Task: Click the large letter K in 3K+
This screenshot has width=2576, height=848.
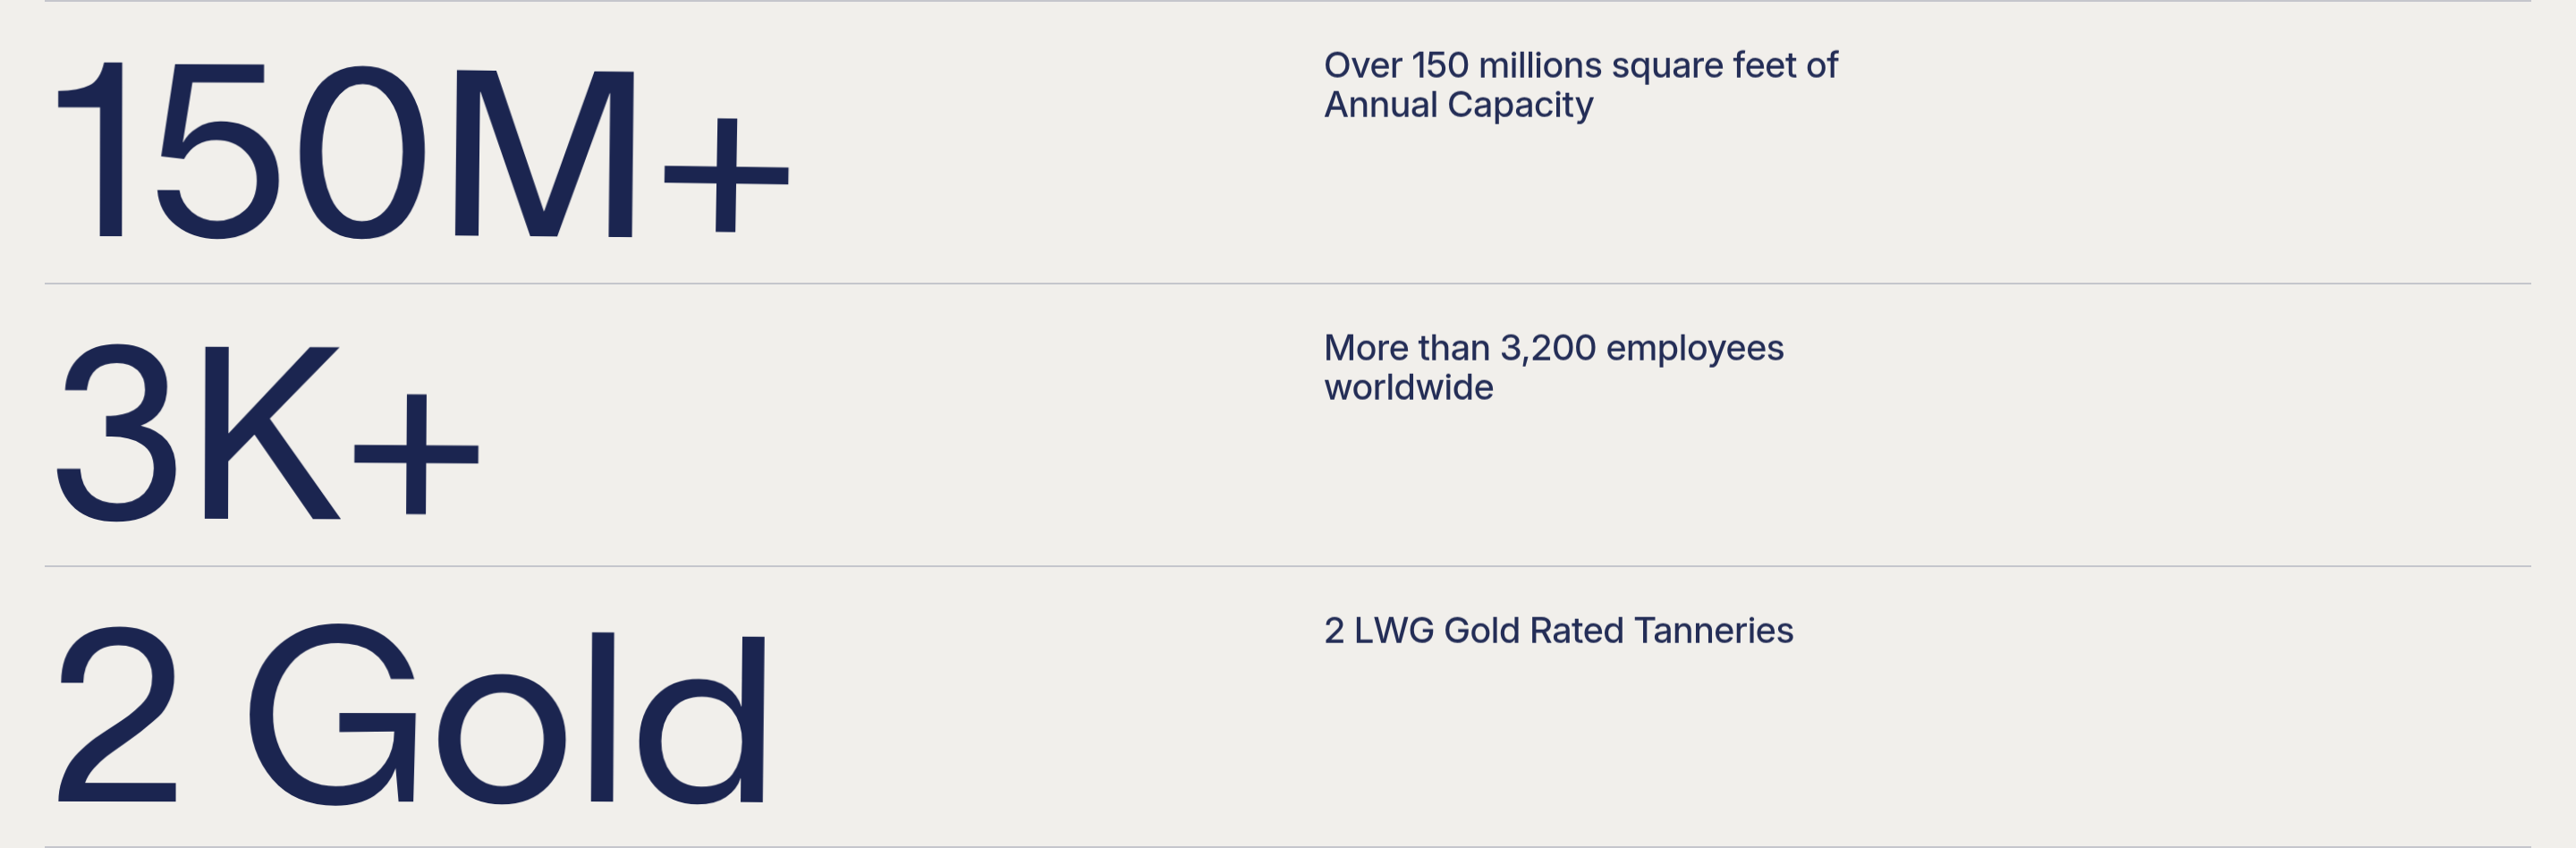Action: point(270,432)
